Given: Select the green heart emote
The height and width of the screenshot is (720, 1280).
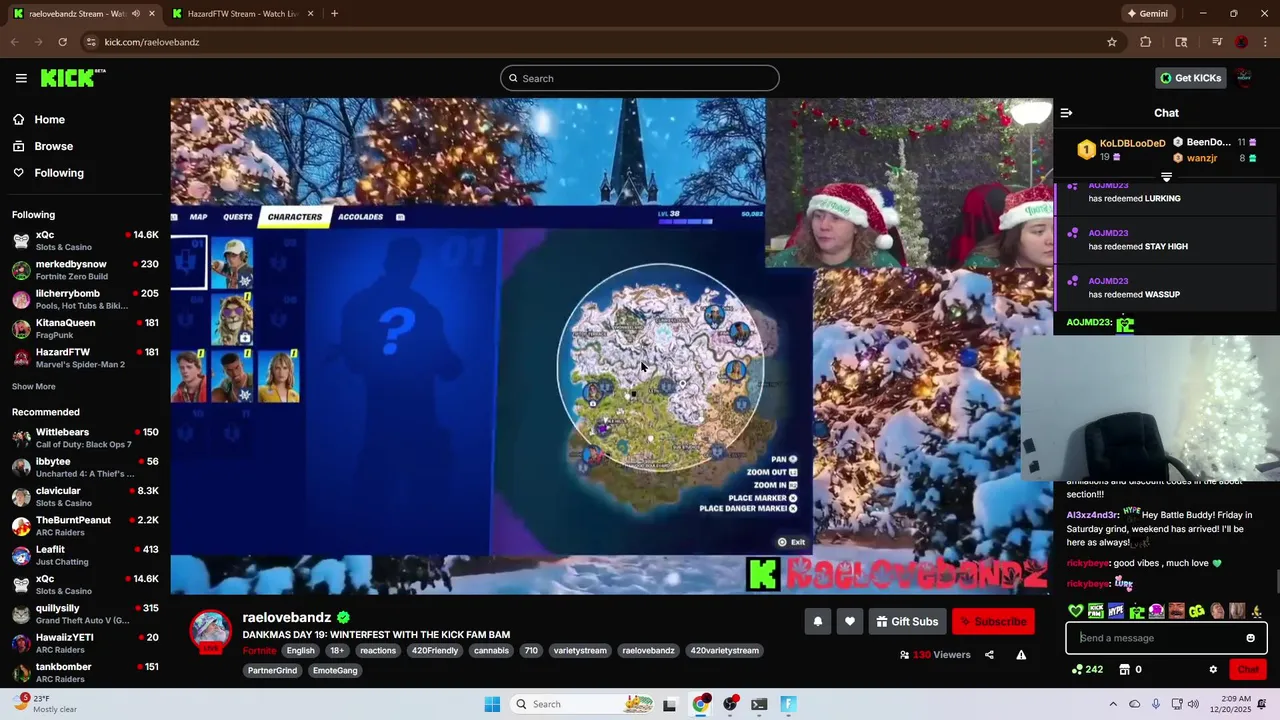Looking at the screenshot, I should [1076, 611].
